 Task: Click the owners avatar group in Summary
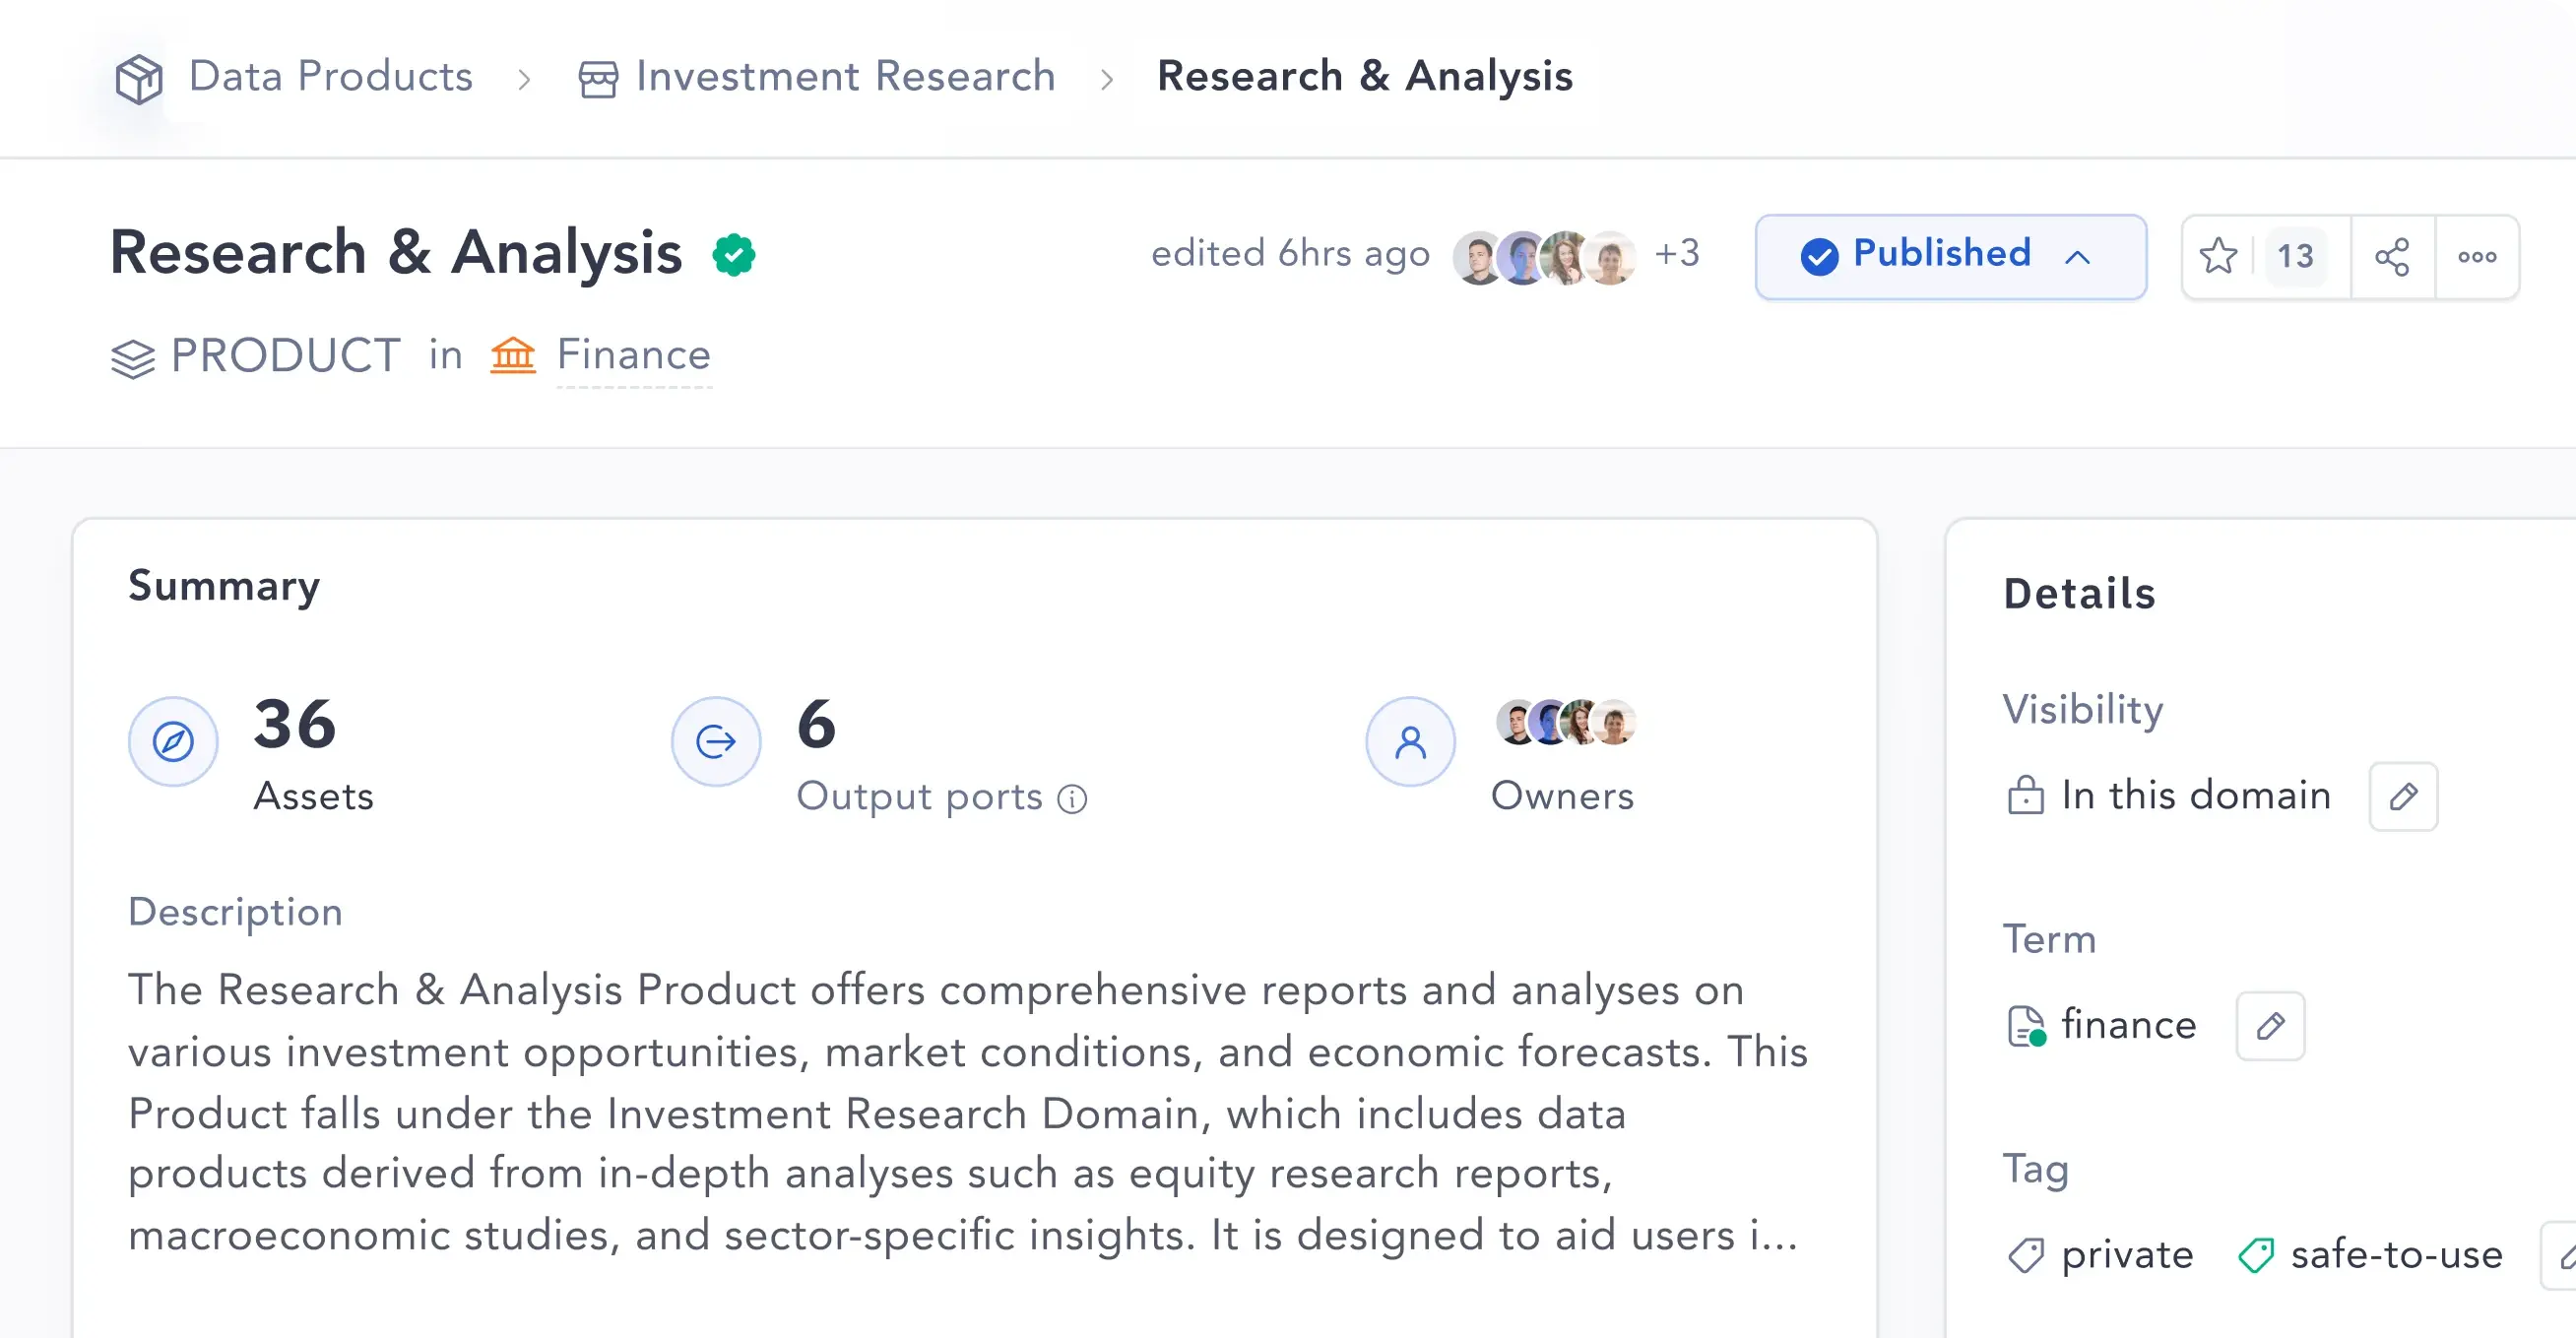1565,722
